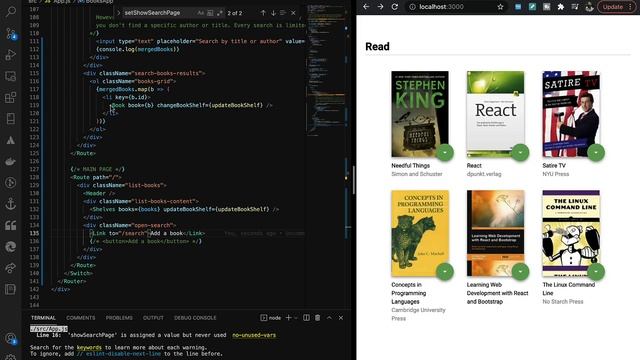Click the Stephen King Needful Things cover
The width and height of the screenshot is (640, 360).
(x=420, y=114)
